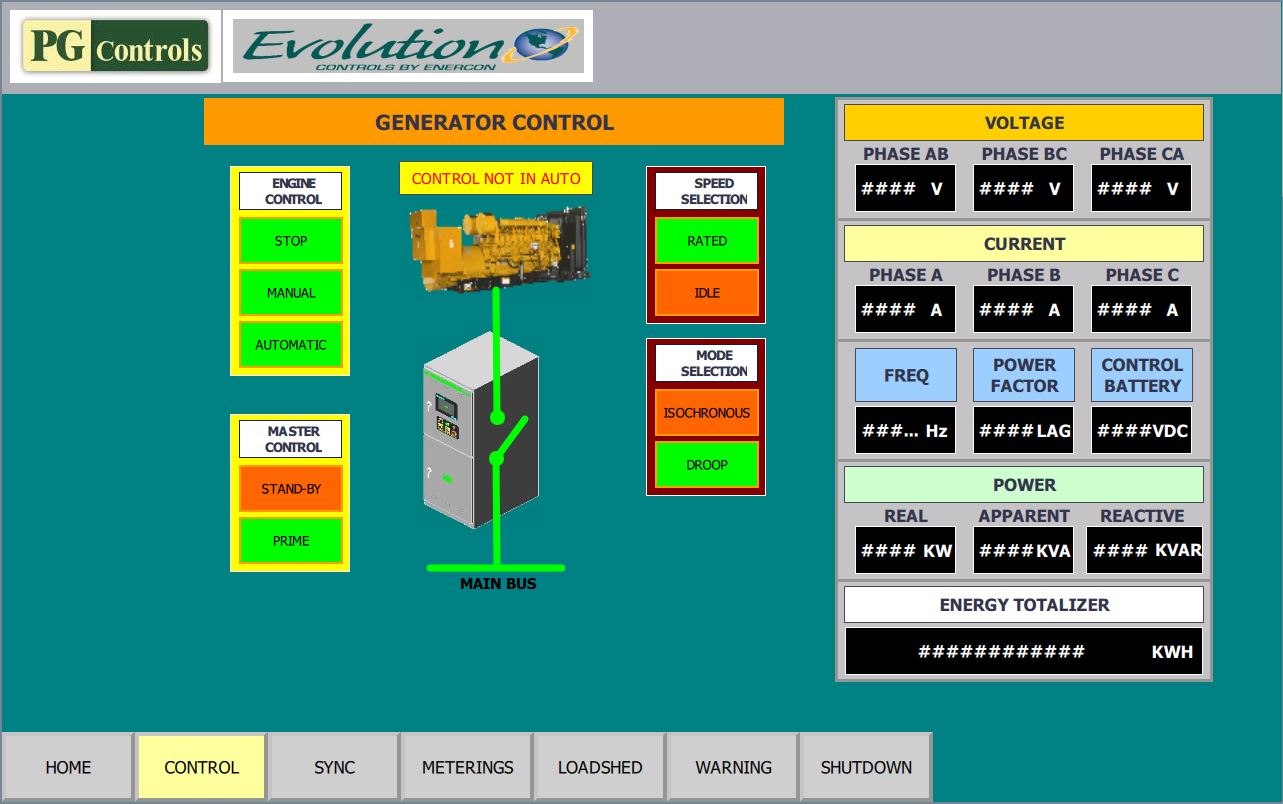Click the FREQ label button
The height and width of the screenshot is (804, 1283).
[x=906, y=375]
